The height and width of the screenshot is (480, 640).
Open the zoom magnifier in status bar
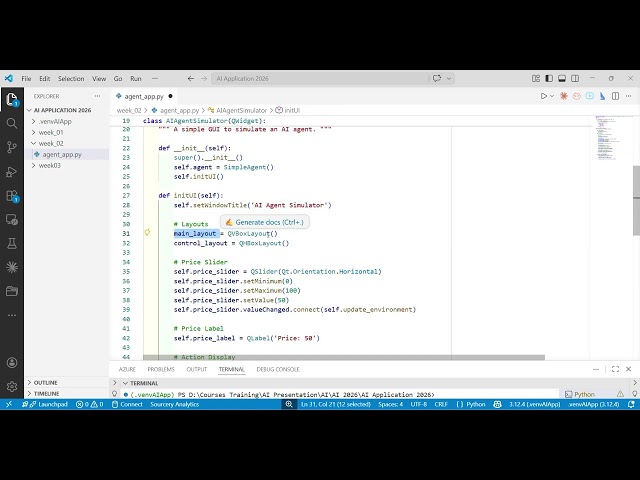[x=289, y=404]
